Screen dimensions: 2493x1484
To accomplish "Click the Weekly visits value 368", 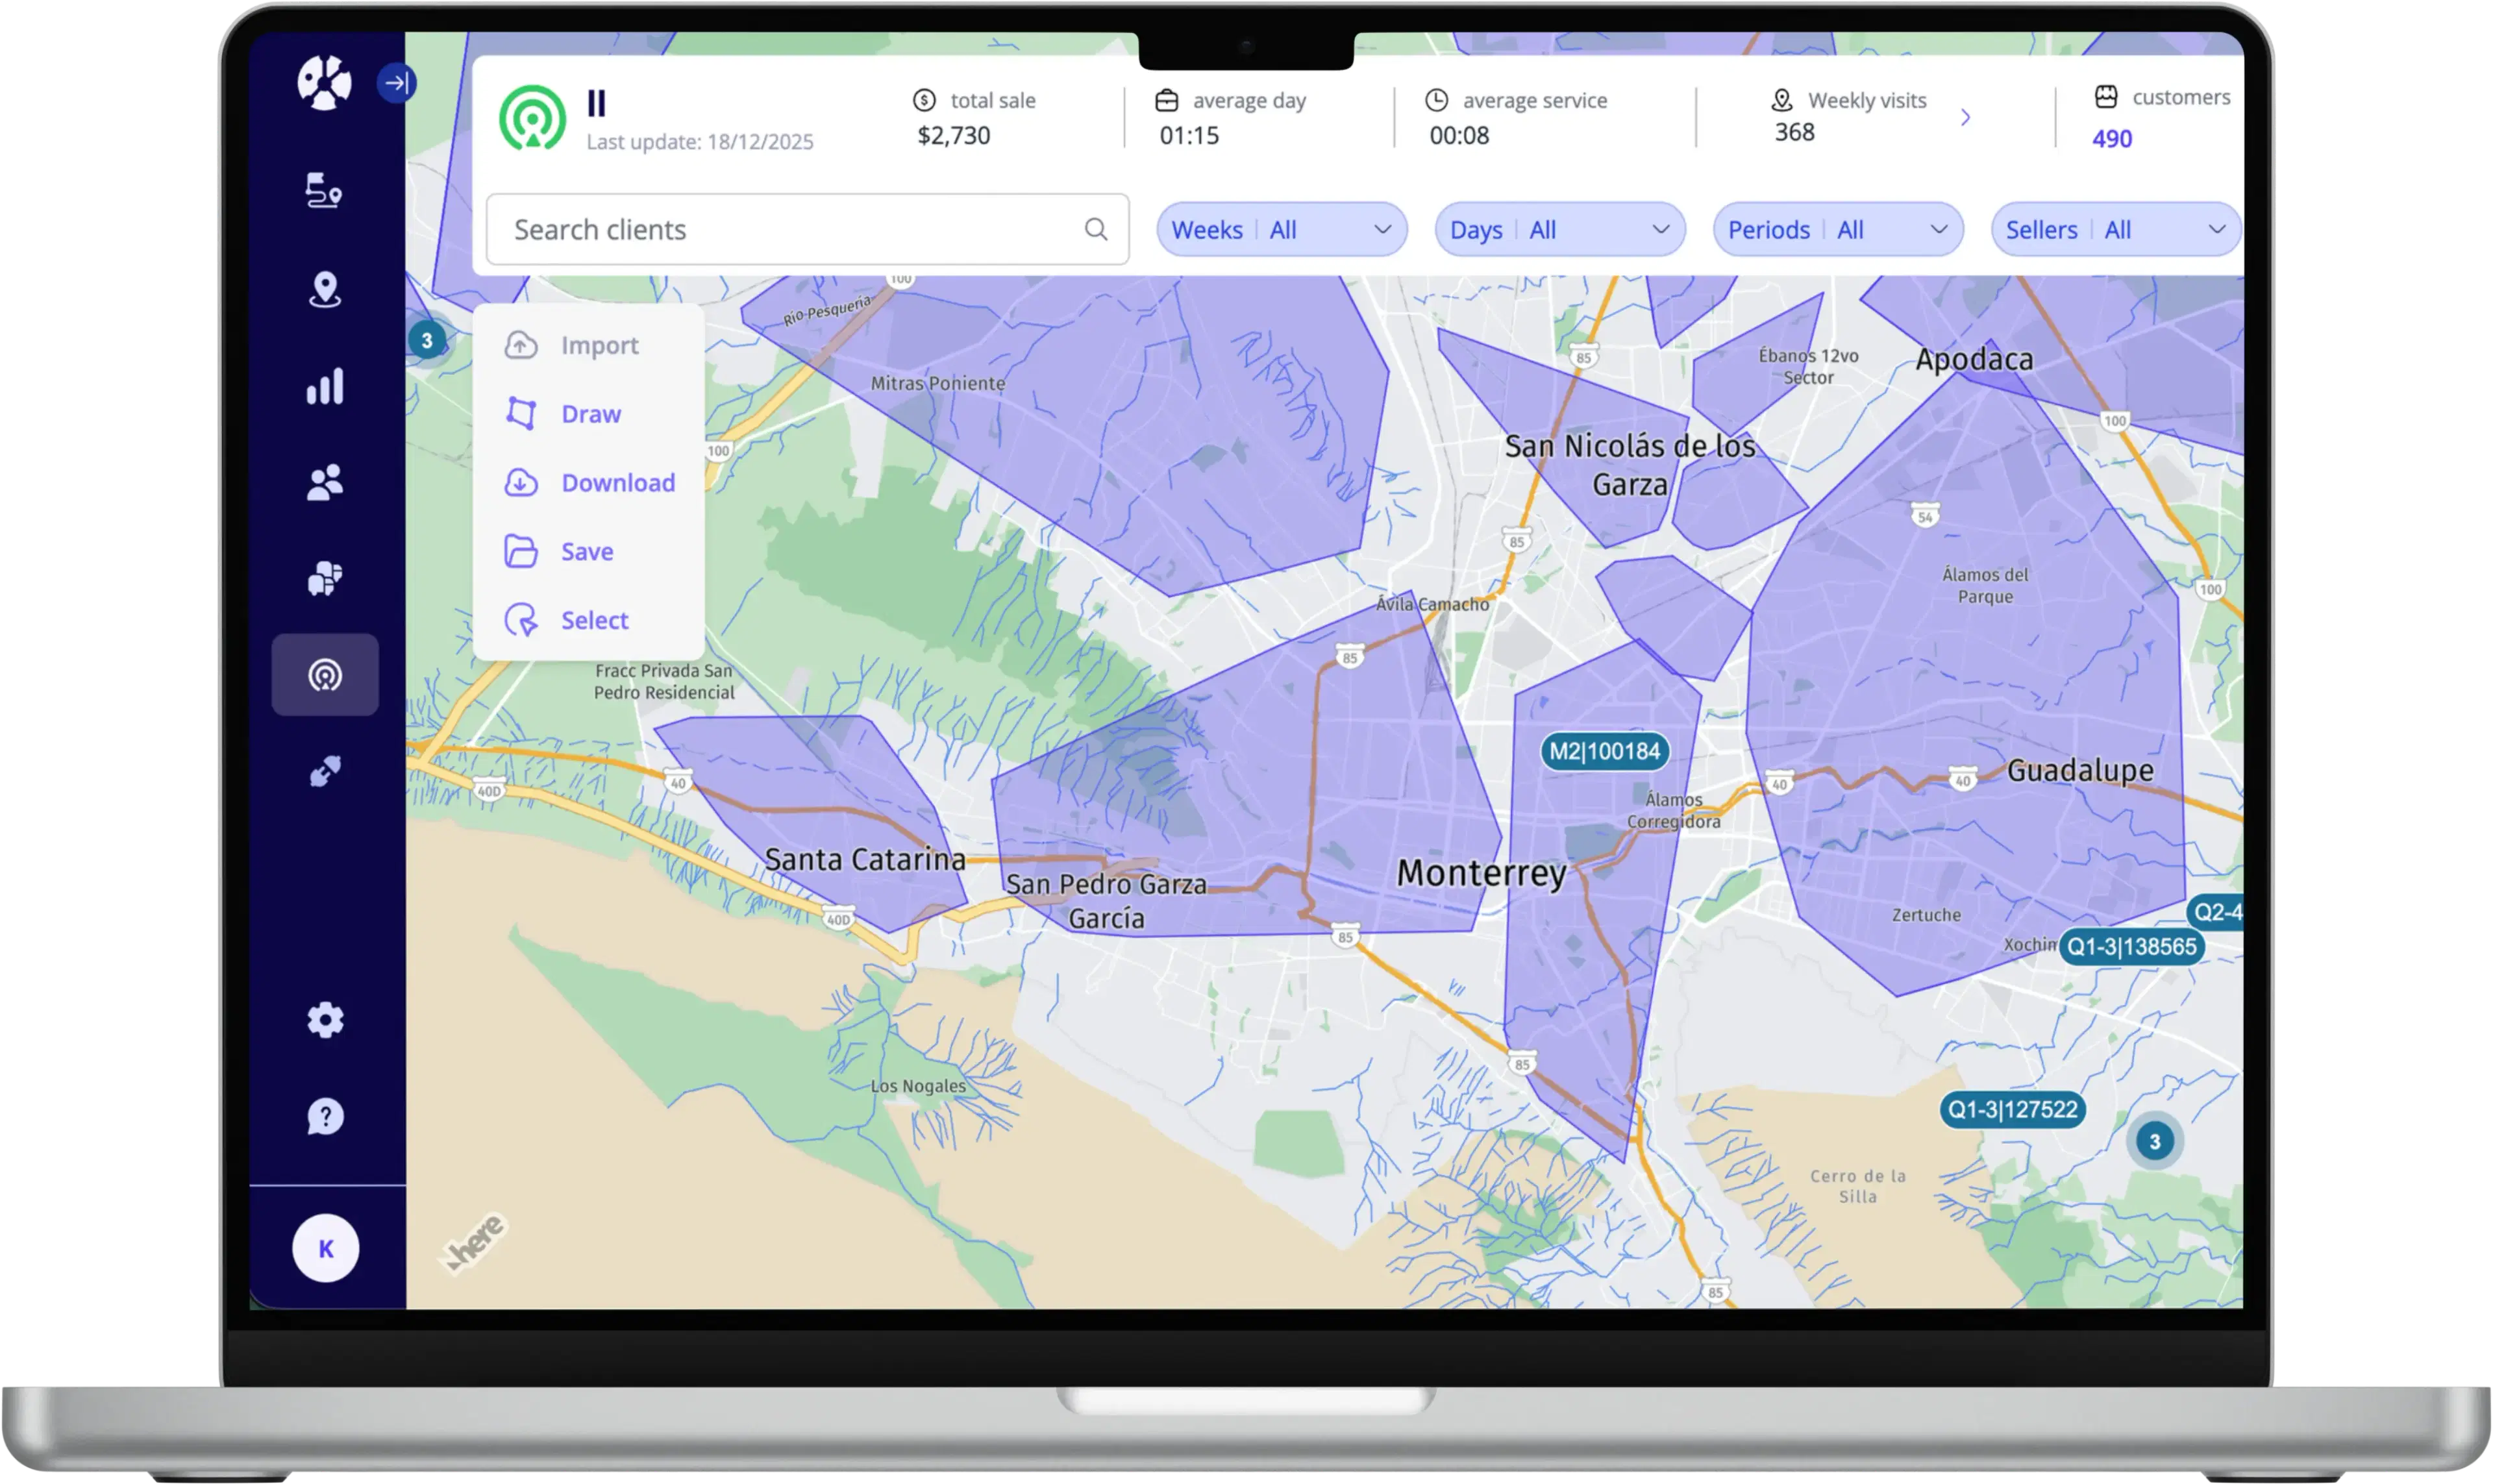I will pos(1794,132).
